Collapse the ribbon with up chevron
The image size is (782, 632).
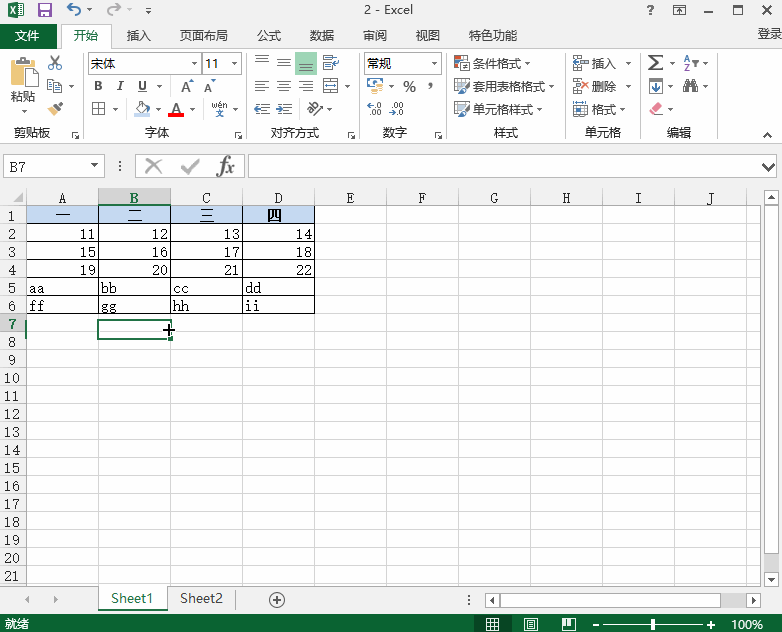(767, 135)
